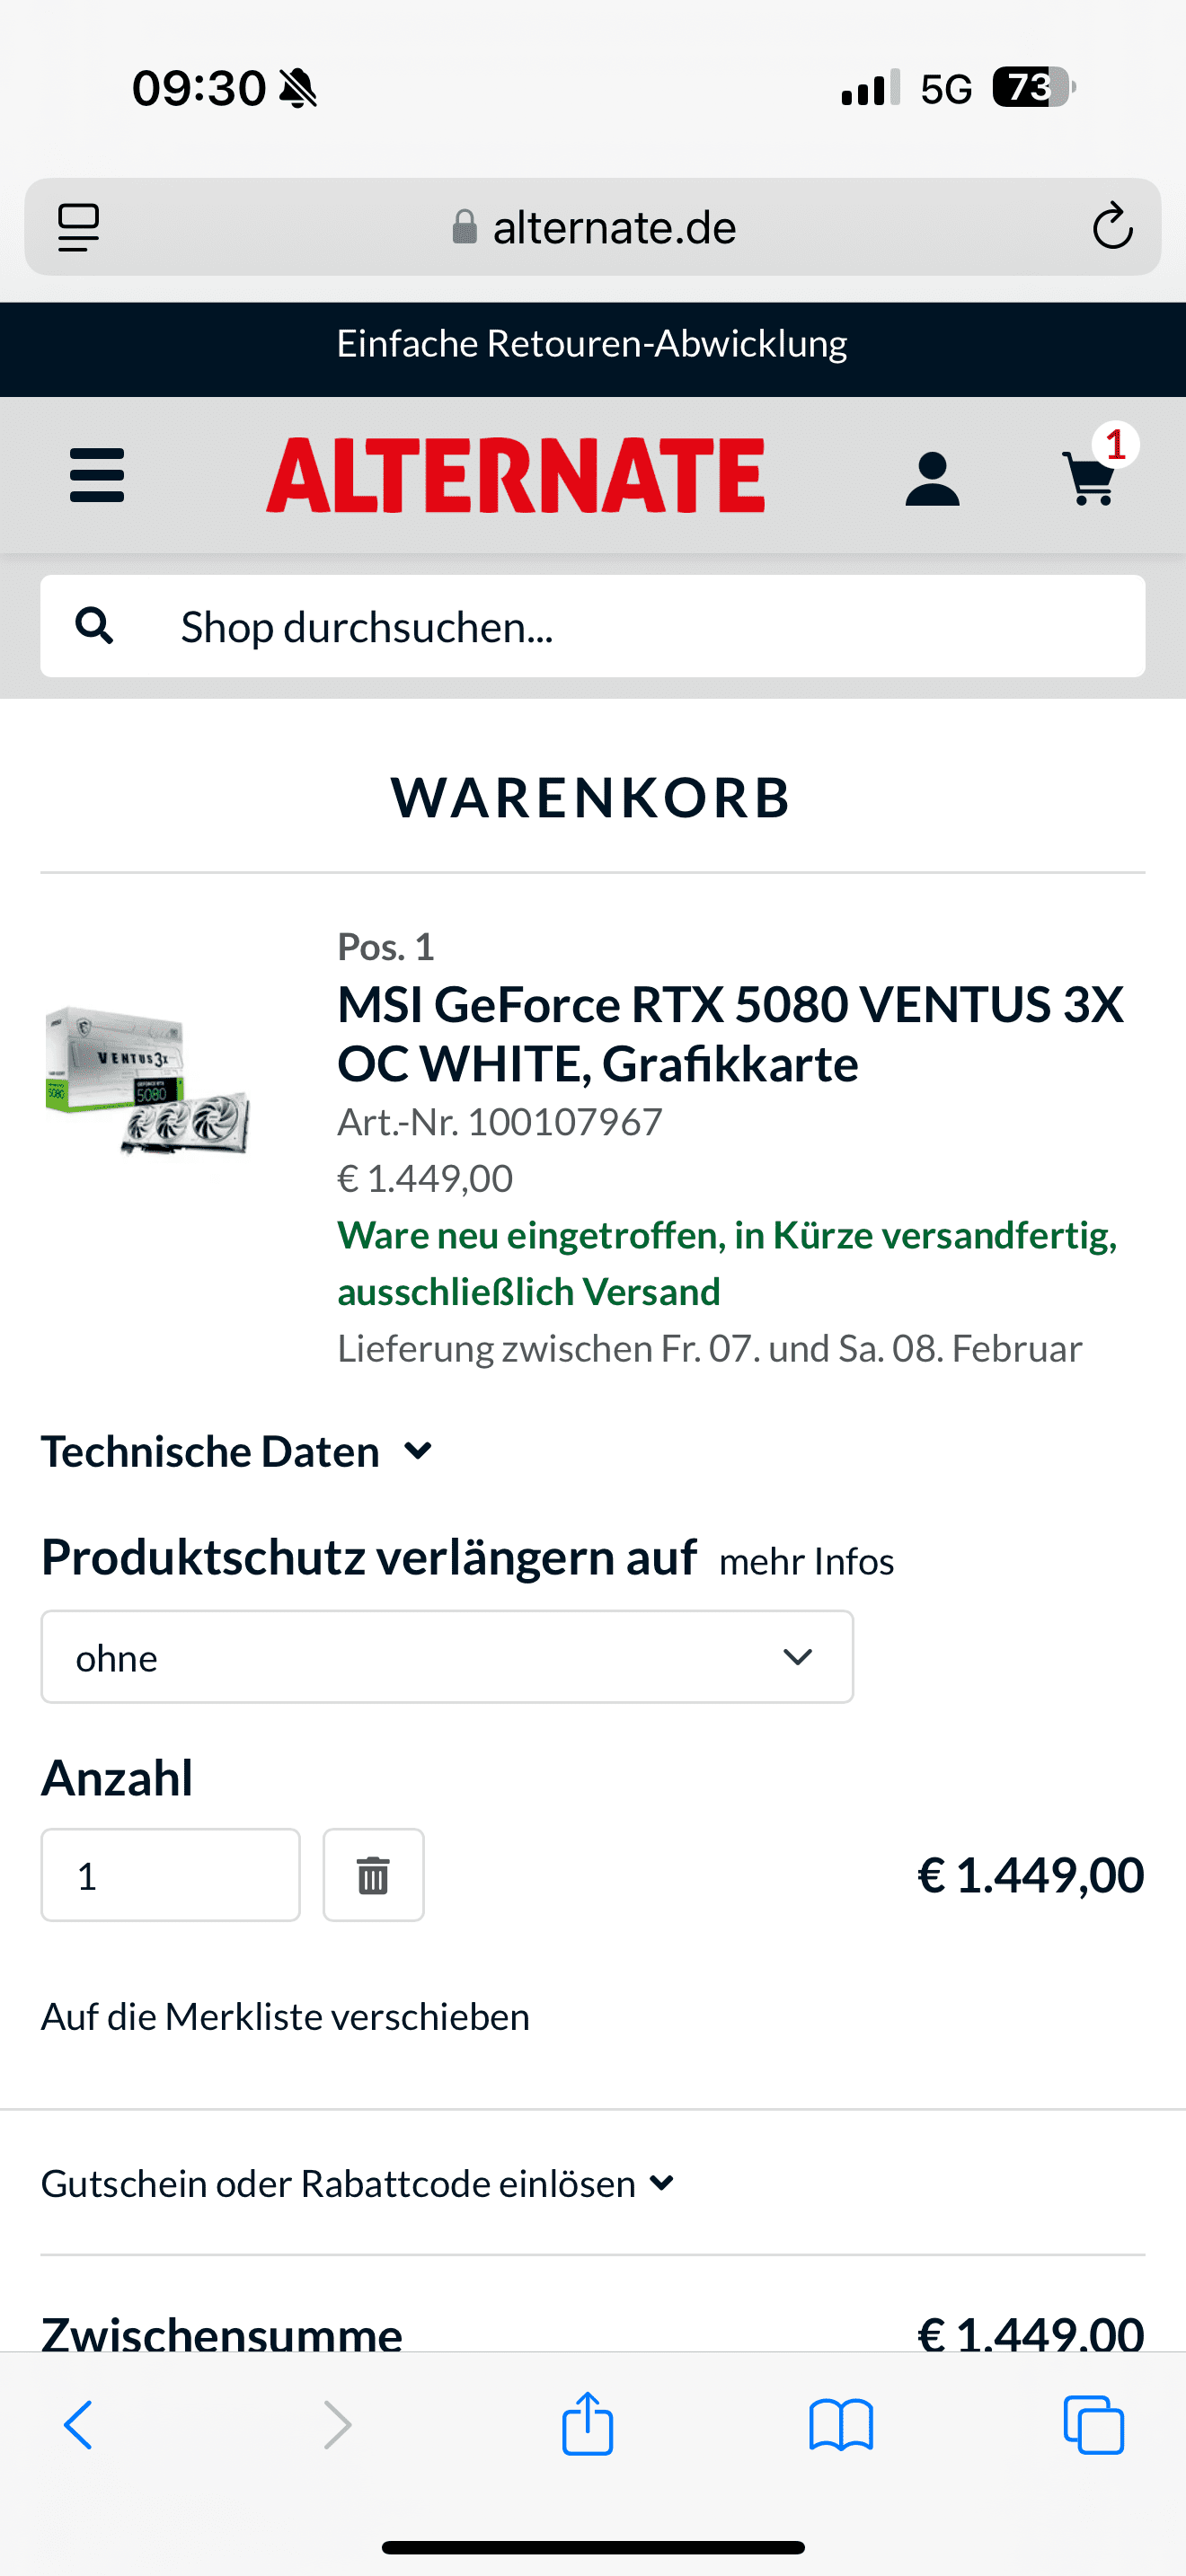Viewport: 1186px width, 2576px height.
Task: Tap the graphics card product thumbnail
Action: point(147,1080)
